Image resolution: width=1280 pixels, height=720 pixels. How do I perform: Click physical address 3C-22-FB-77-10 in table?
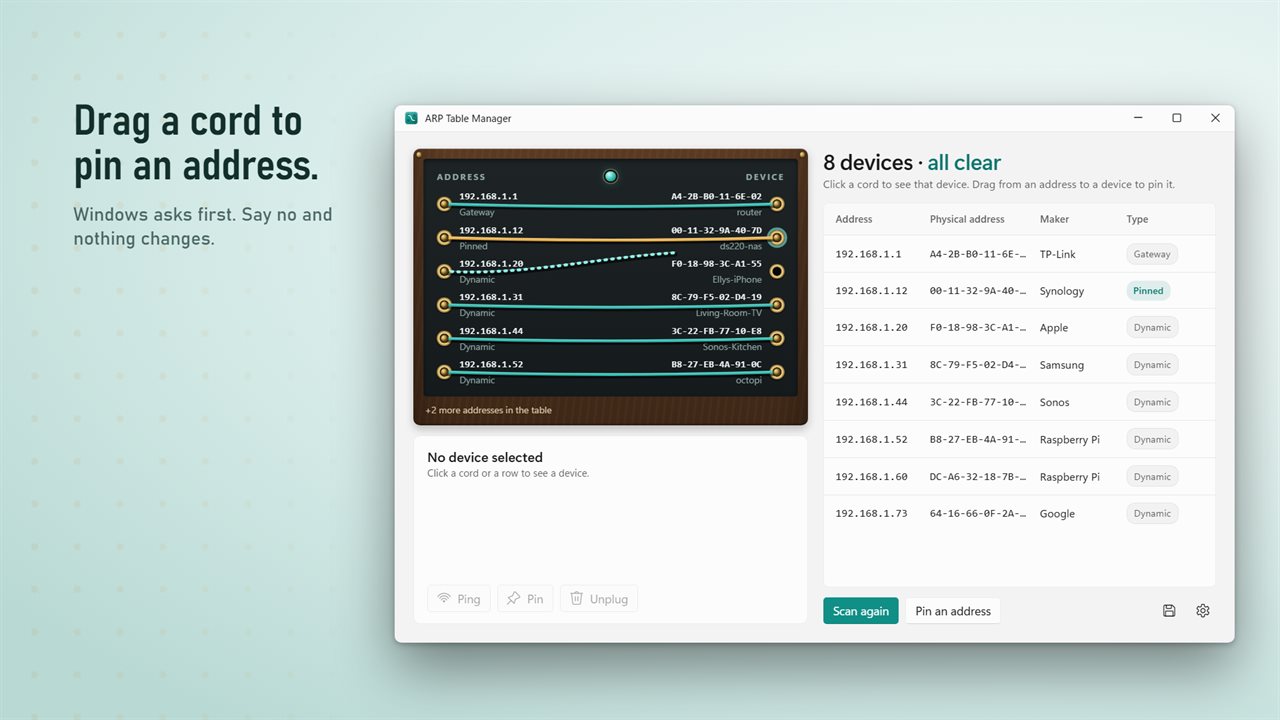click(x=978, y=402)
